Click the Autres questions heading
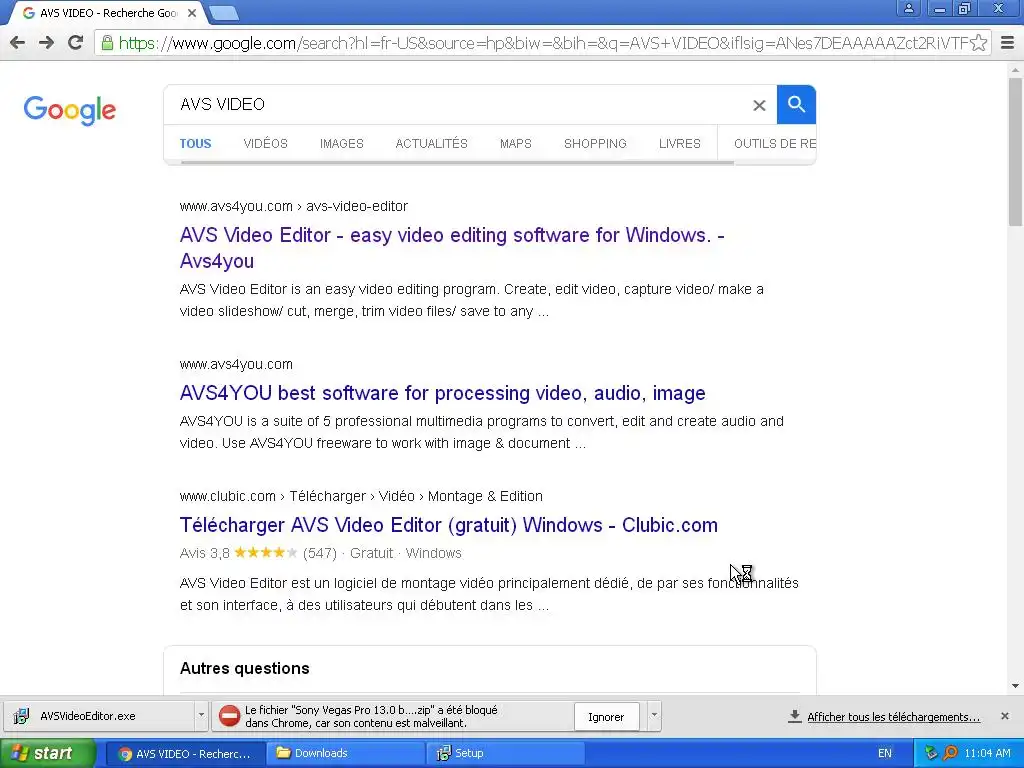Image resolution: width=1024 pixels, height=768 pixels. [x=244, y=668]
